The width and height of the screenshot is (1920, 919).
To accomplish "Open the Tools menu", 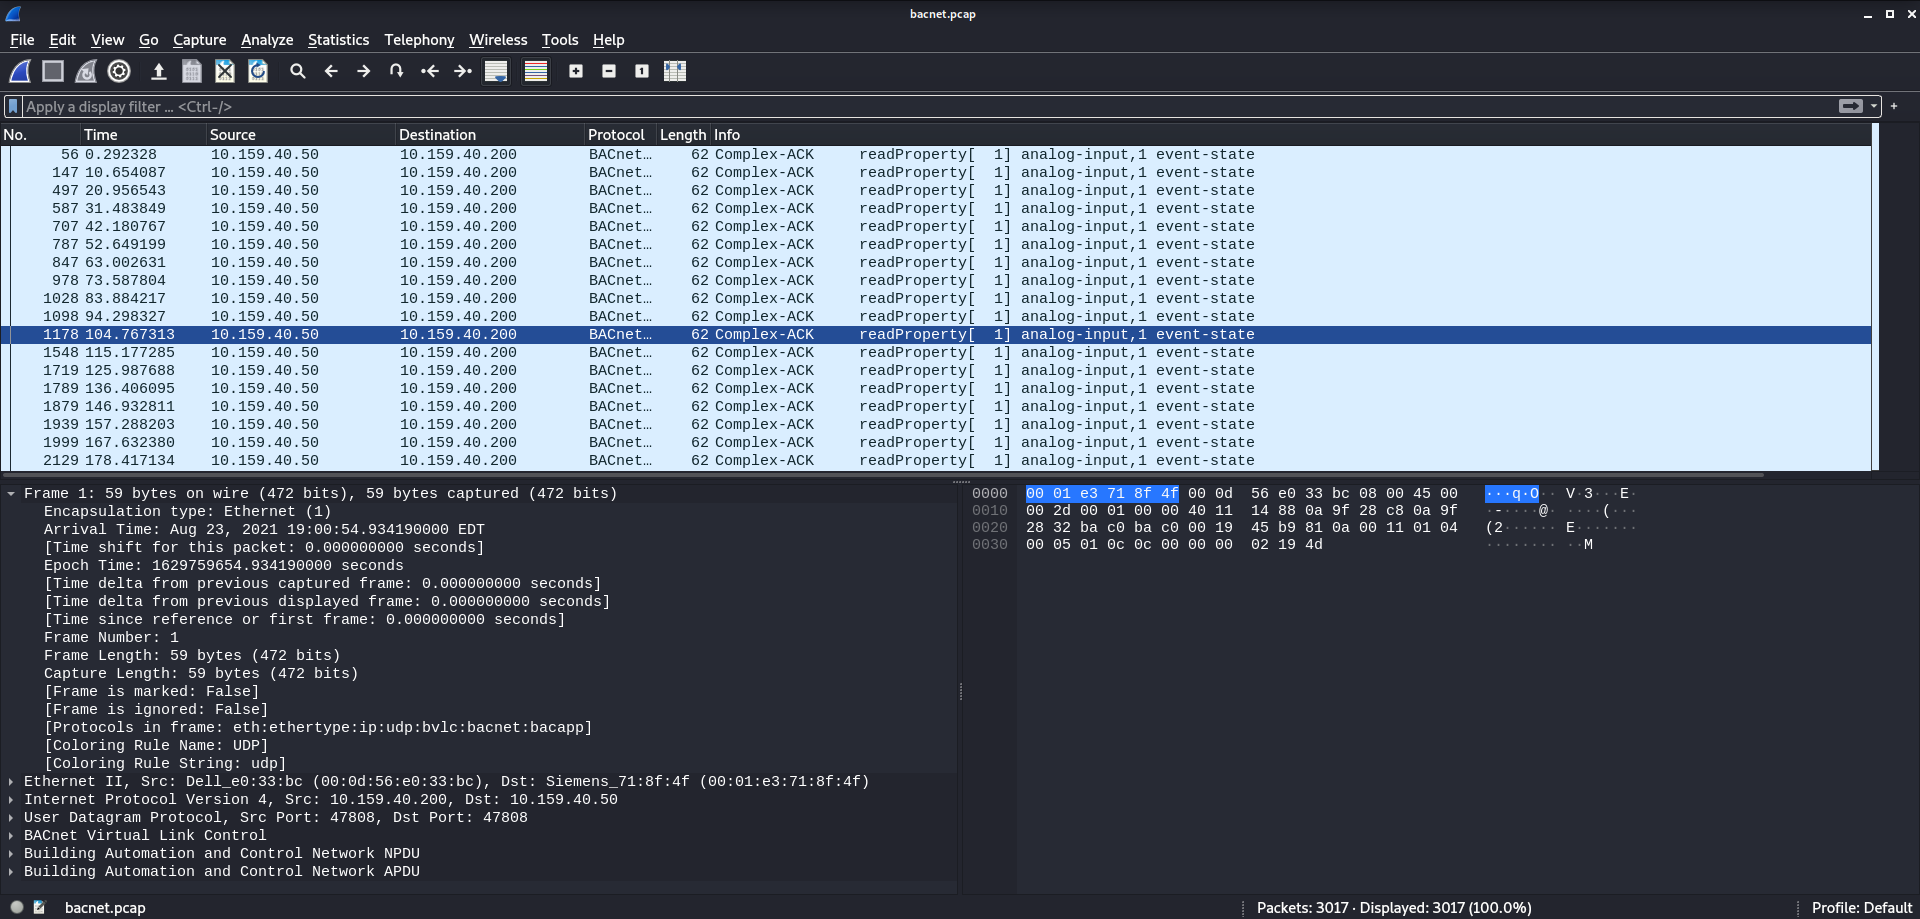I will [560, 40].
